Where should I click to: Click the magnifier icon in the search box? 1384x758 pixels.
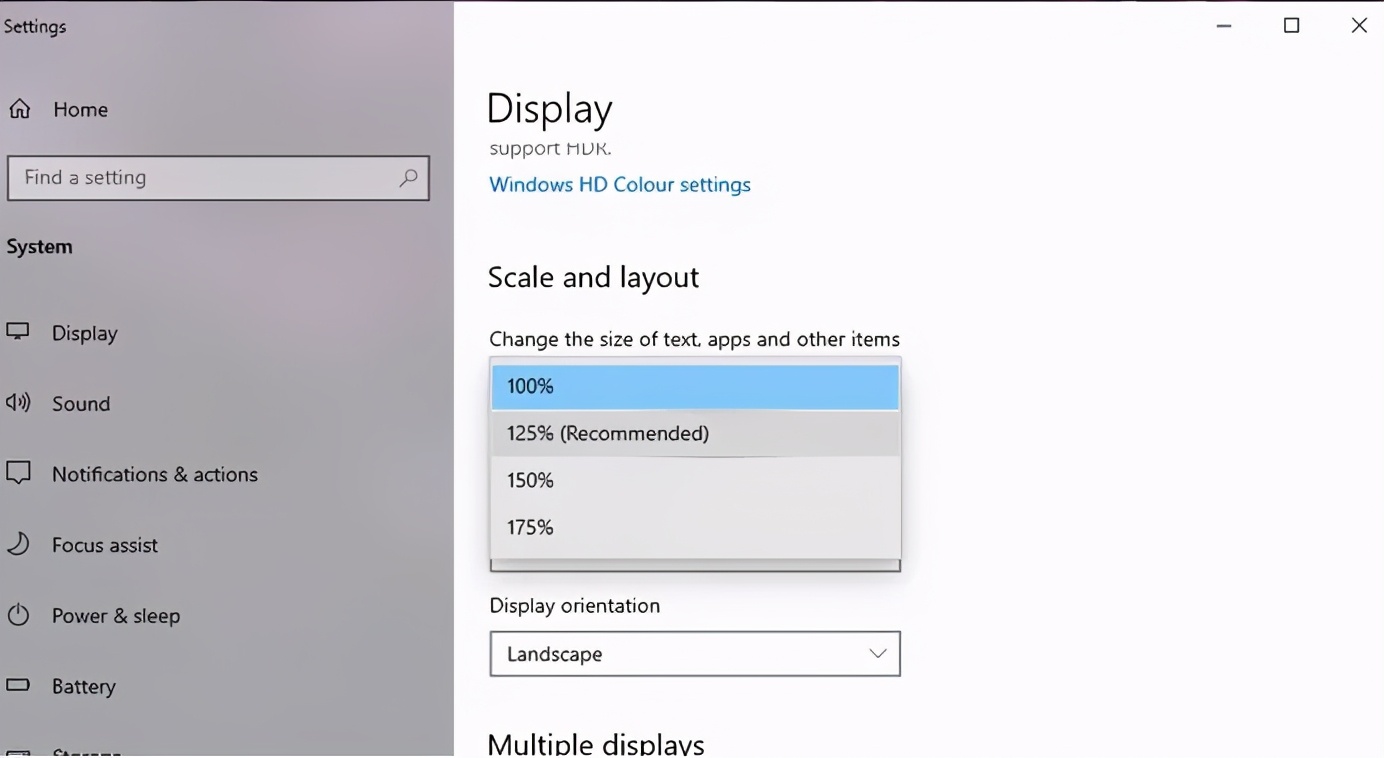click(408, 177)
